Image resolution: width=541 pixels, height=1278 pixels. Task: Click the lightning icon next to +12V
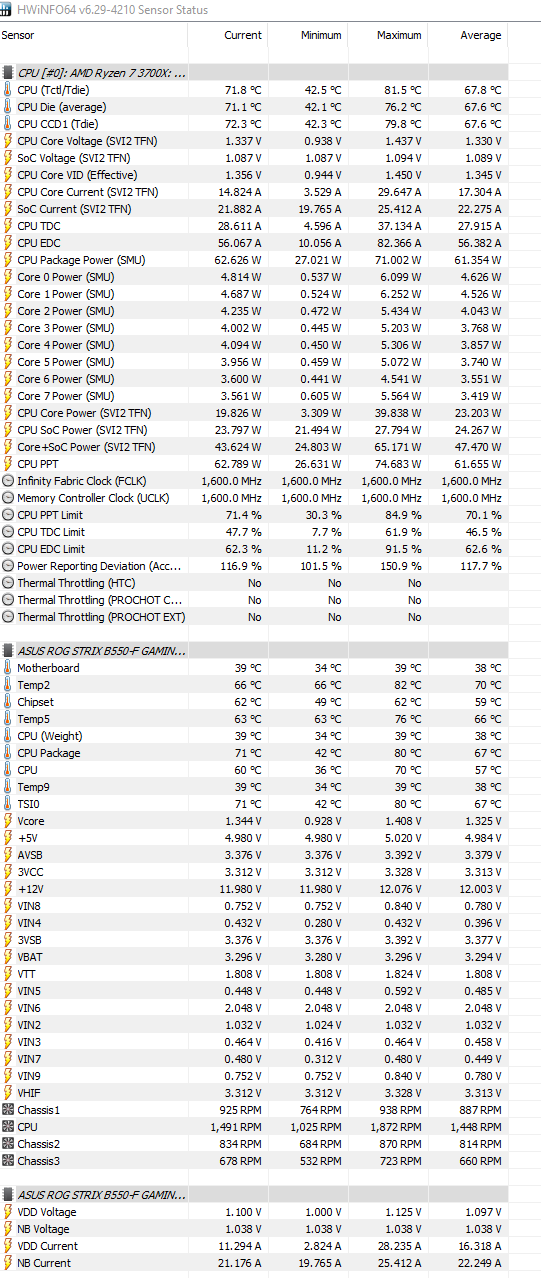click(x=8, y=889)
